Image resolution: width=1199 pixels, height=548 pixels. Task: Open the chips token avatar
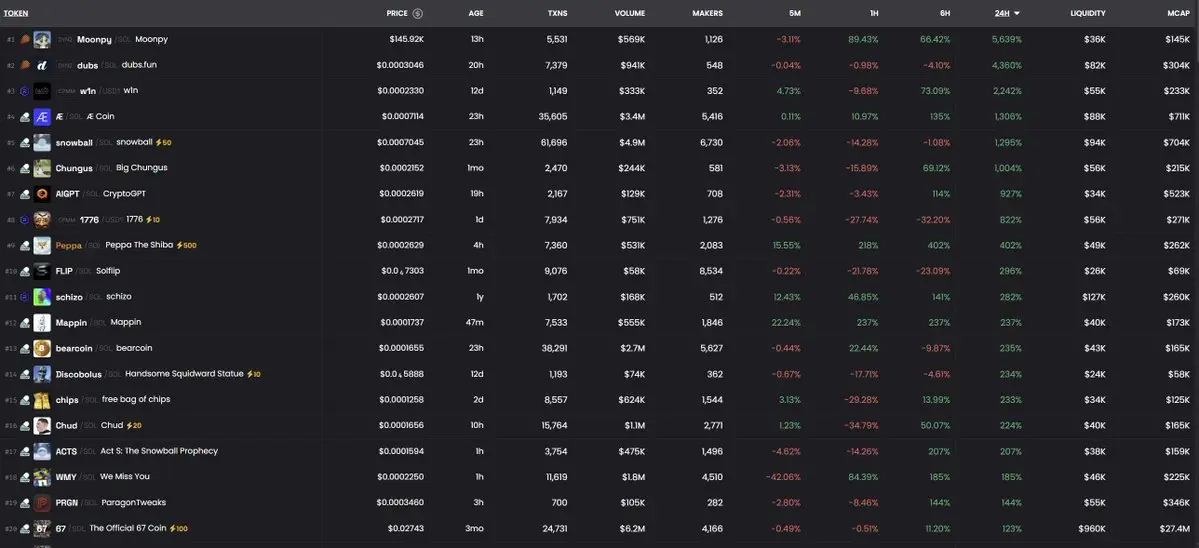click(x=42, y=400)
